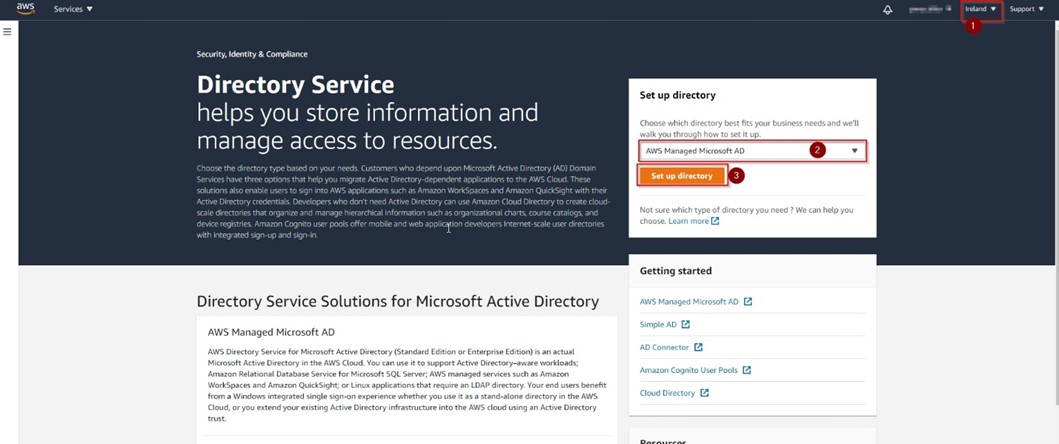Viewport: 1059px width, 444px height.
Task: Open the AD Connector link
Action: [664, 347]
